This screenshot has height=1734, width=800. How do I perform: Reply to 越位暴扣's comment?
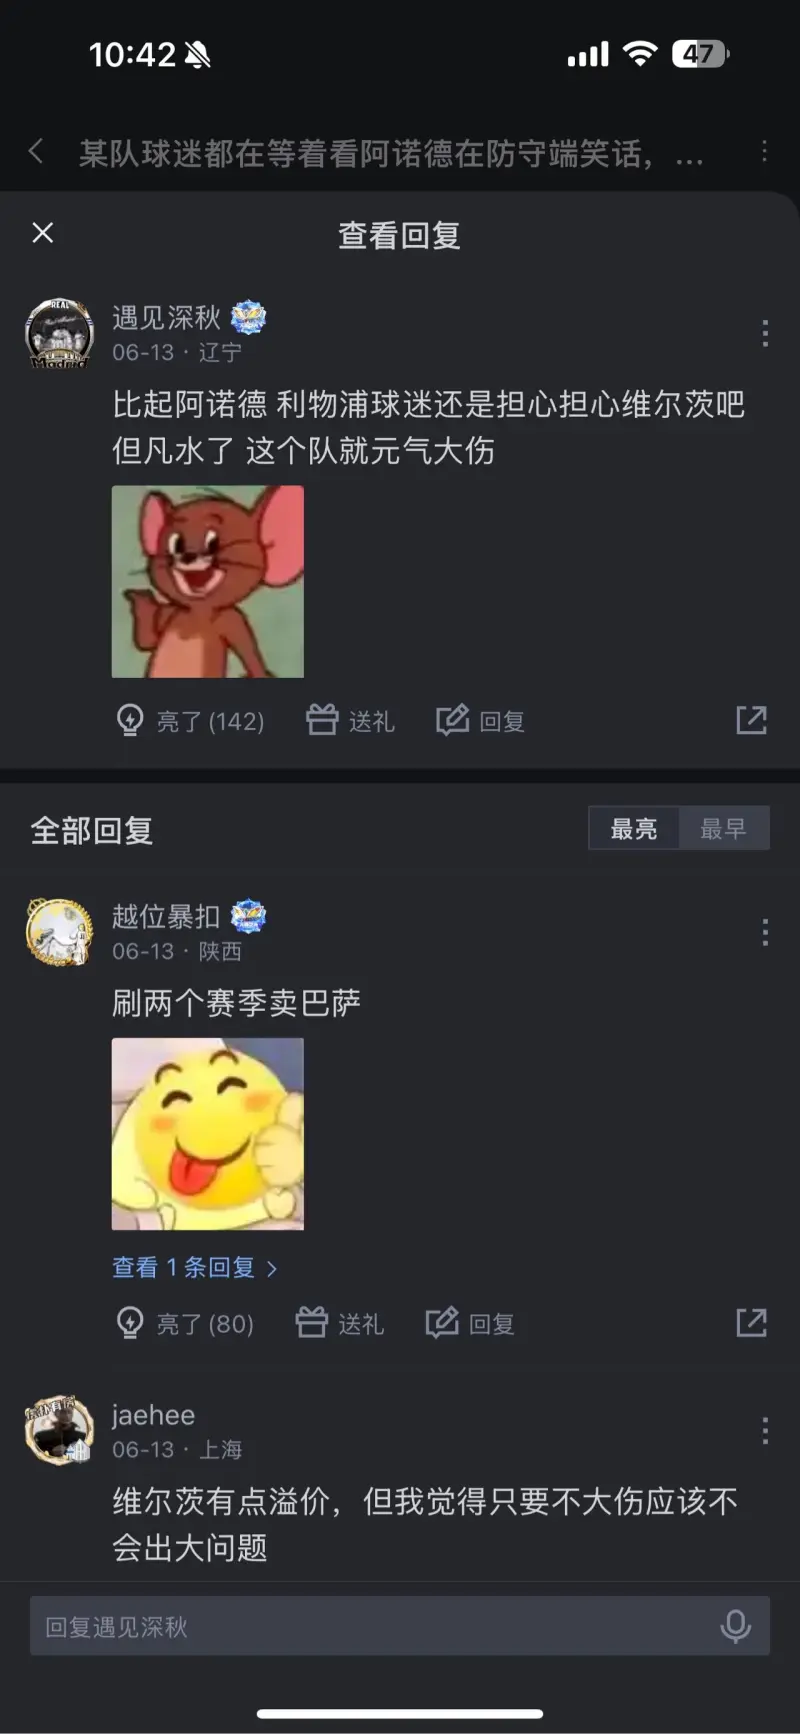pyautogui.click(x=470, y=1324)
